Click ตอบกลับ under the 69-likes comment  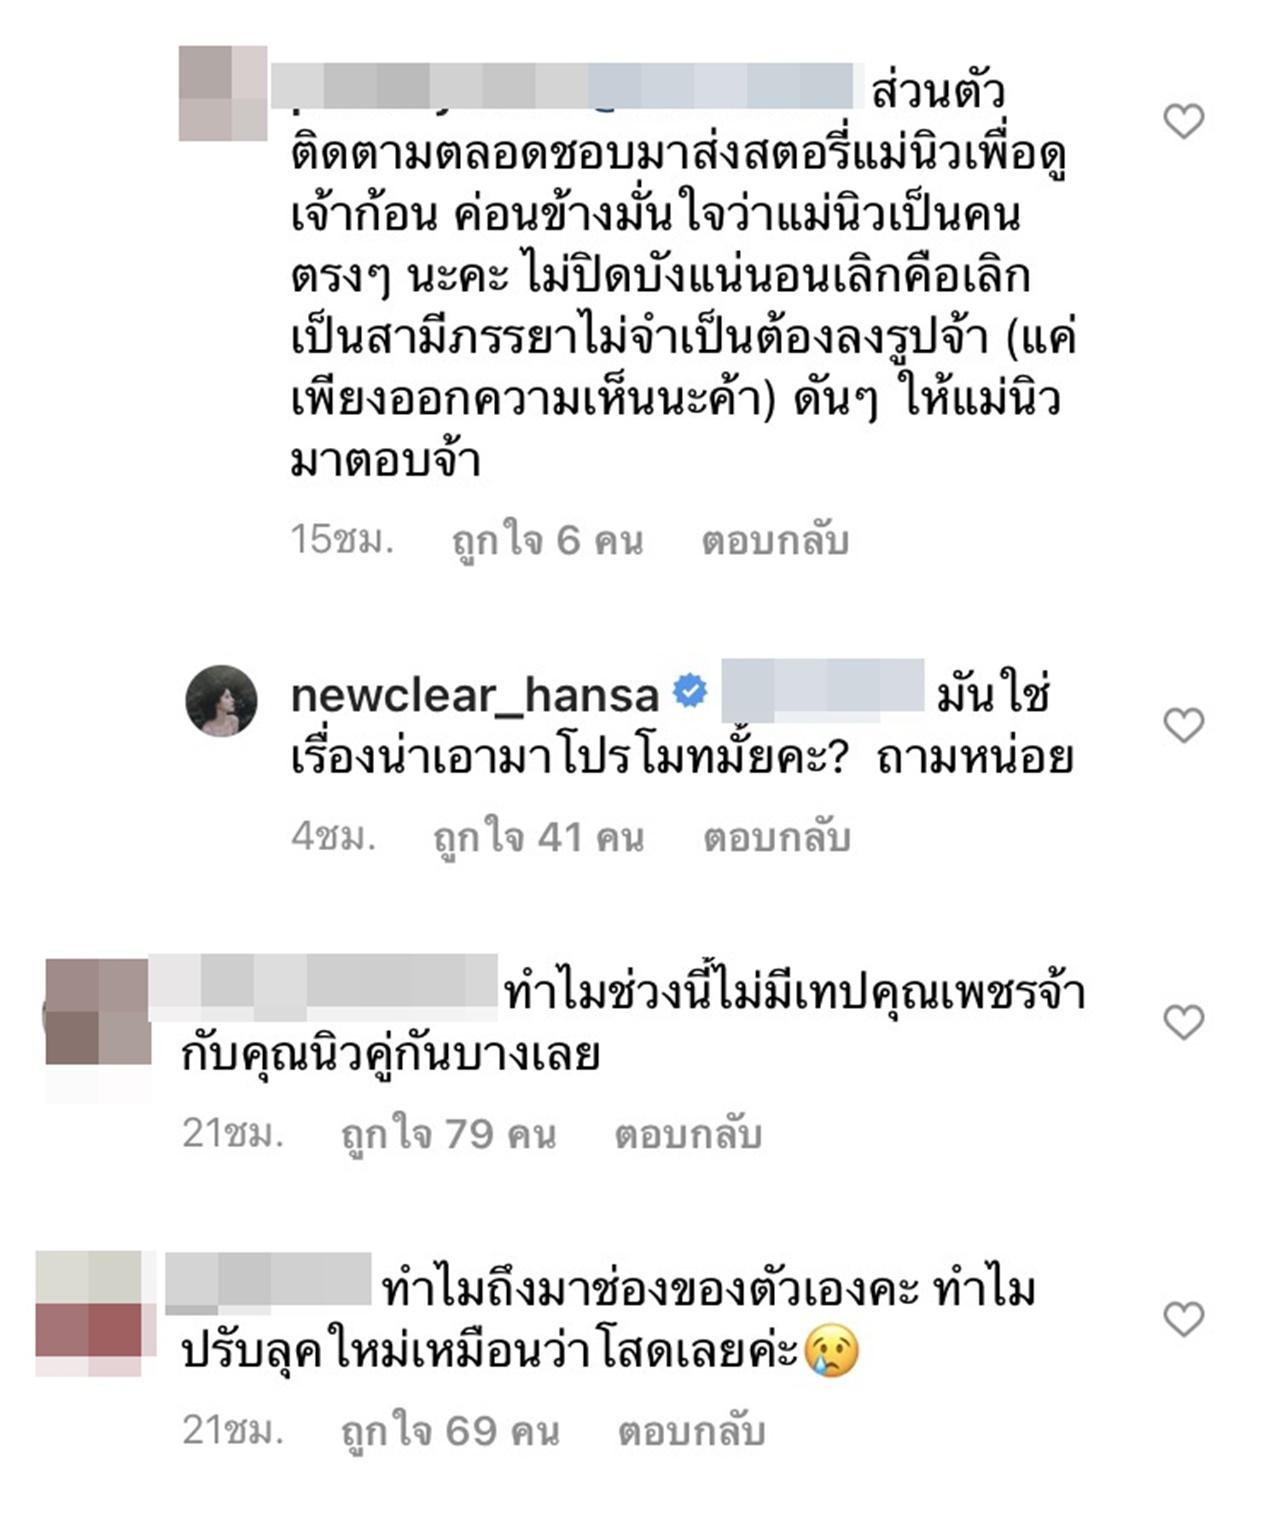point(691,1431)
